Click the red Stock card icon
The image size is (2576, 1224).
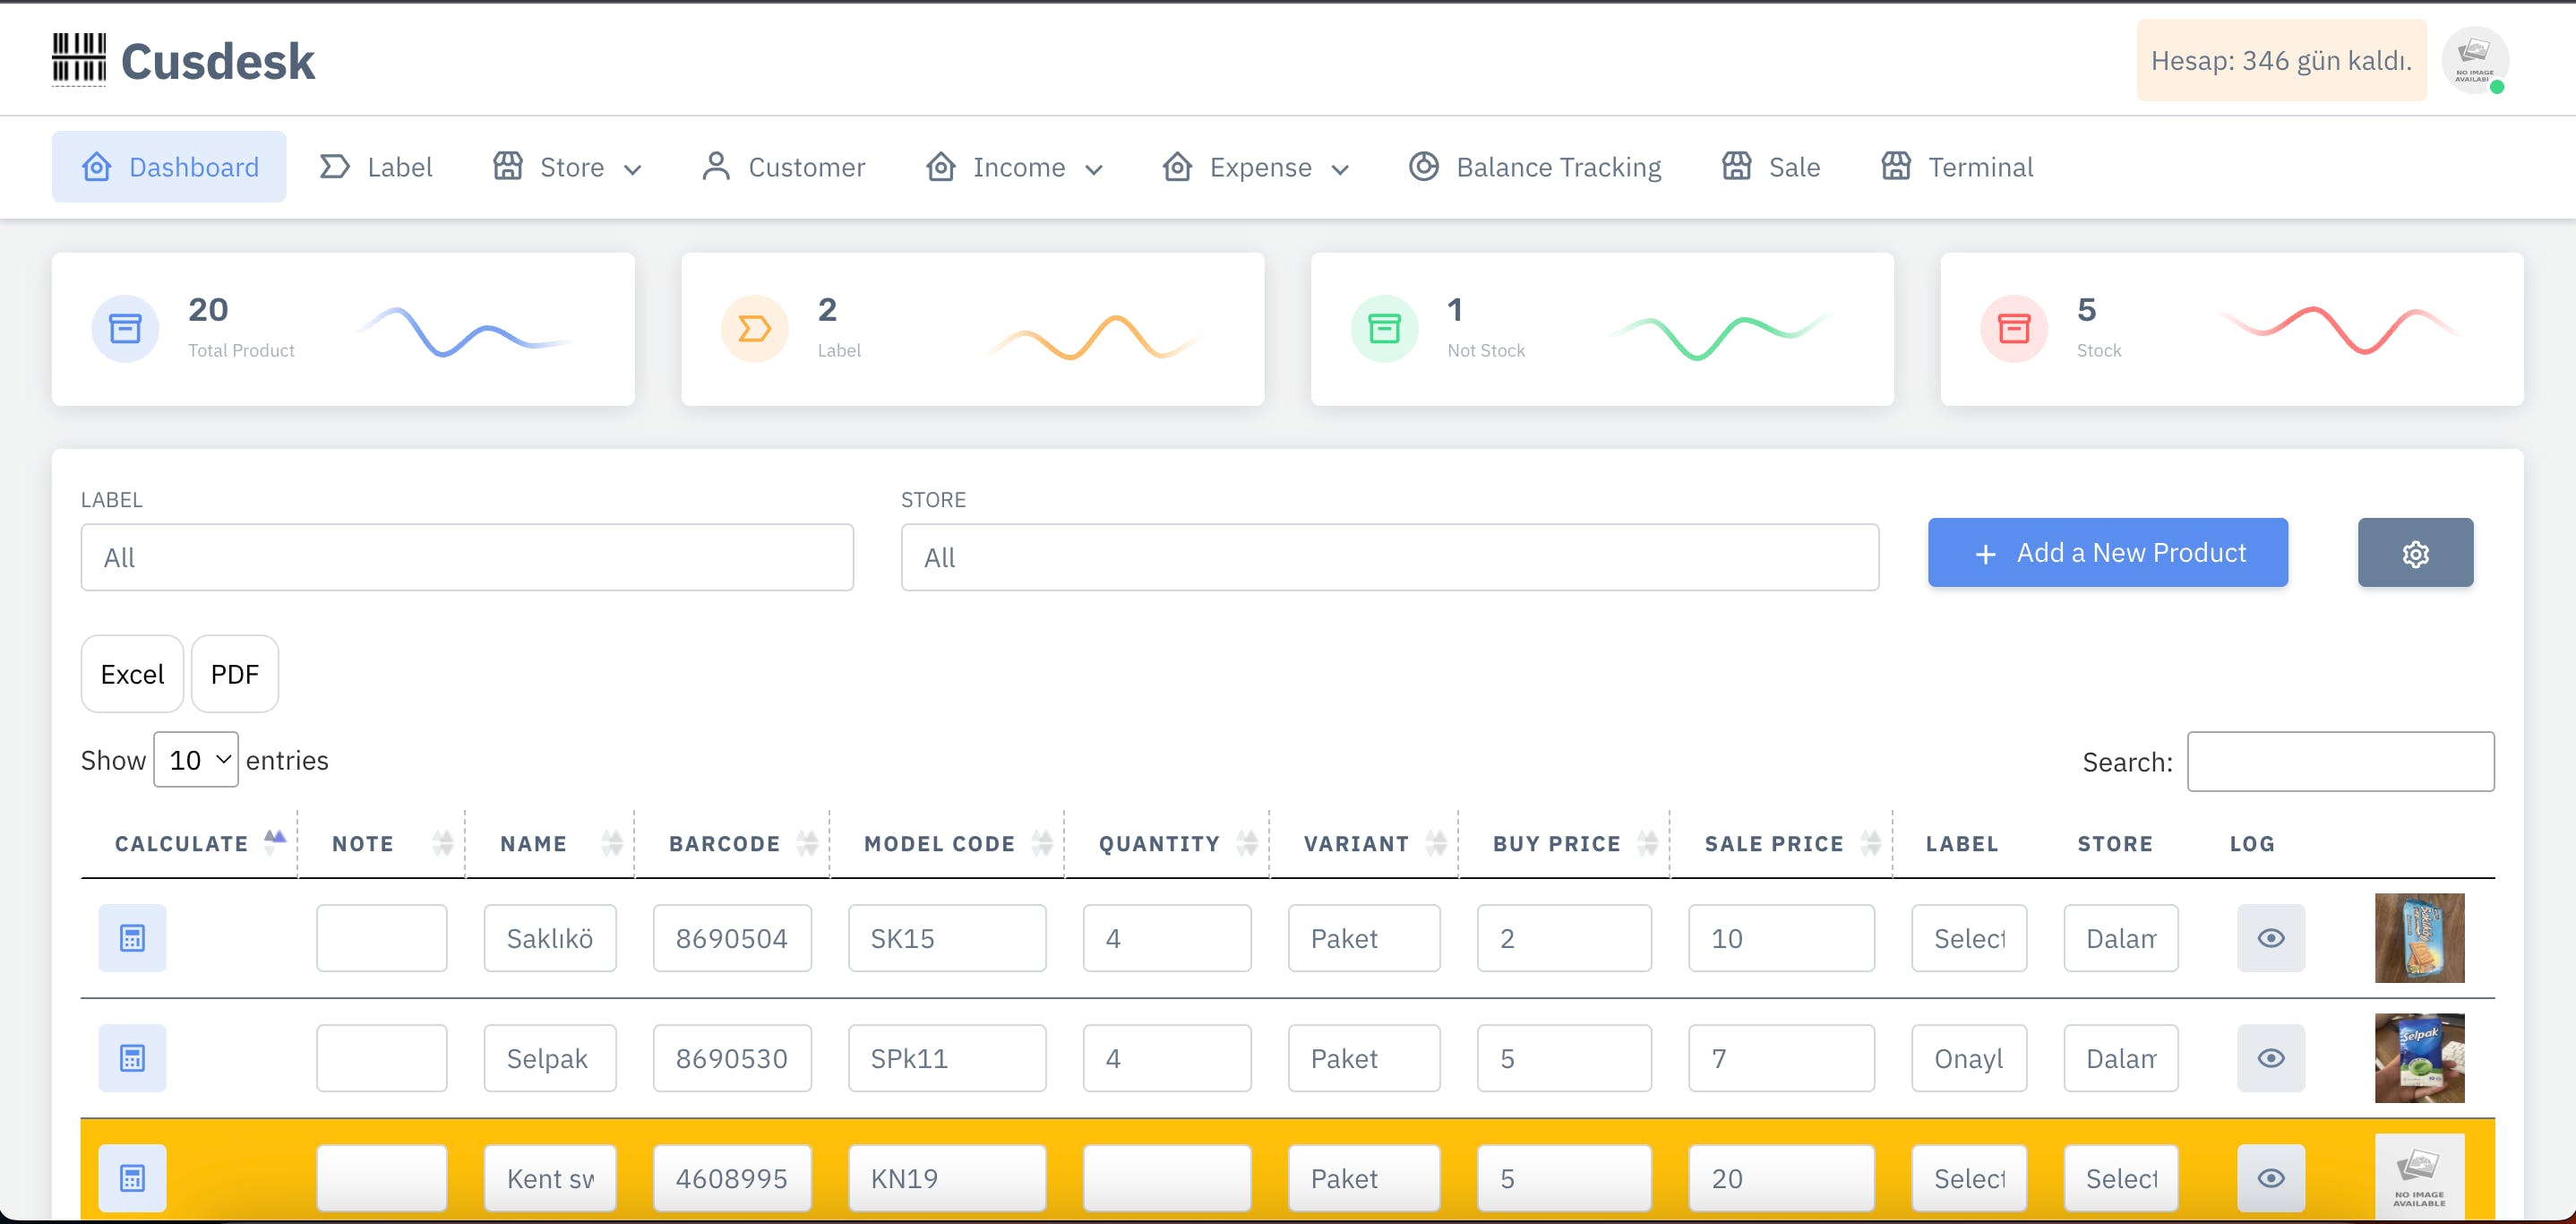click(2014, 328)
